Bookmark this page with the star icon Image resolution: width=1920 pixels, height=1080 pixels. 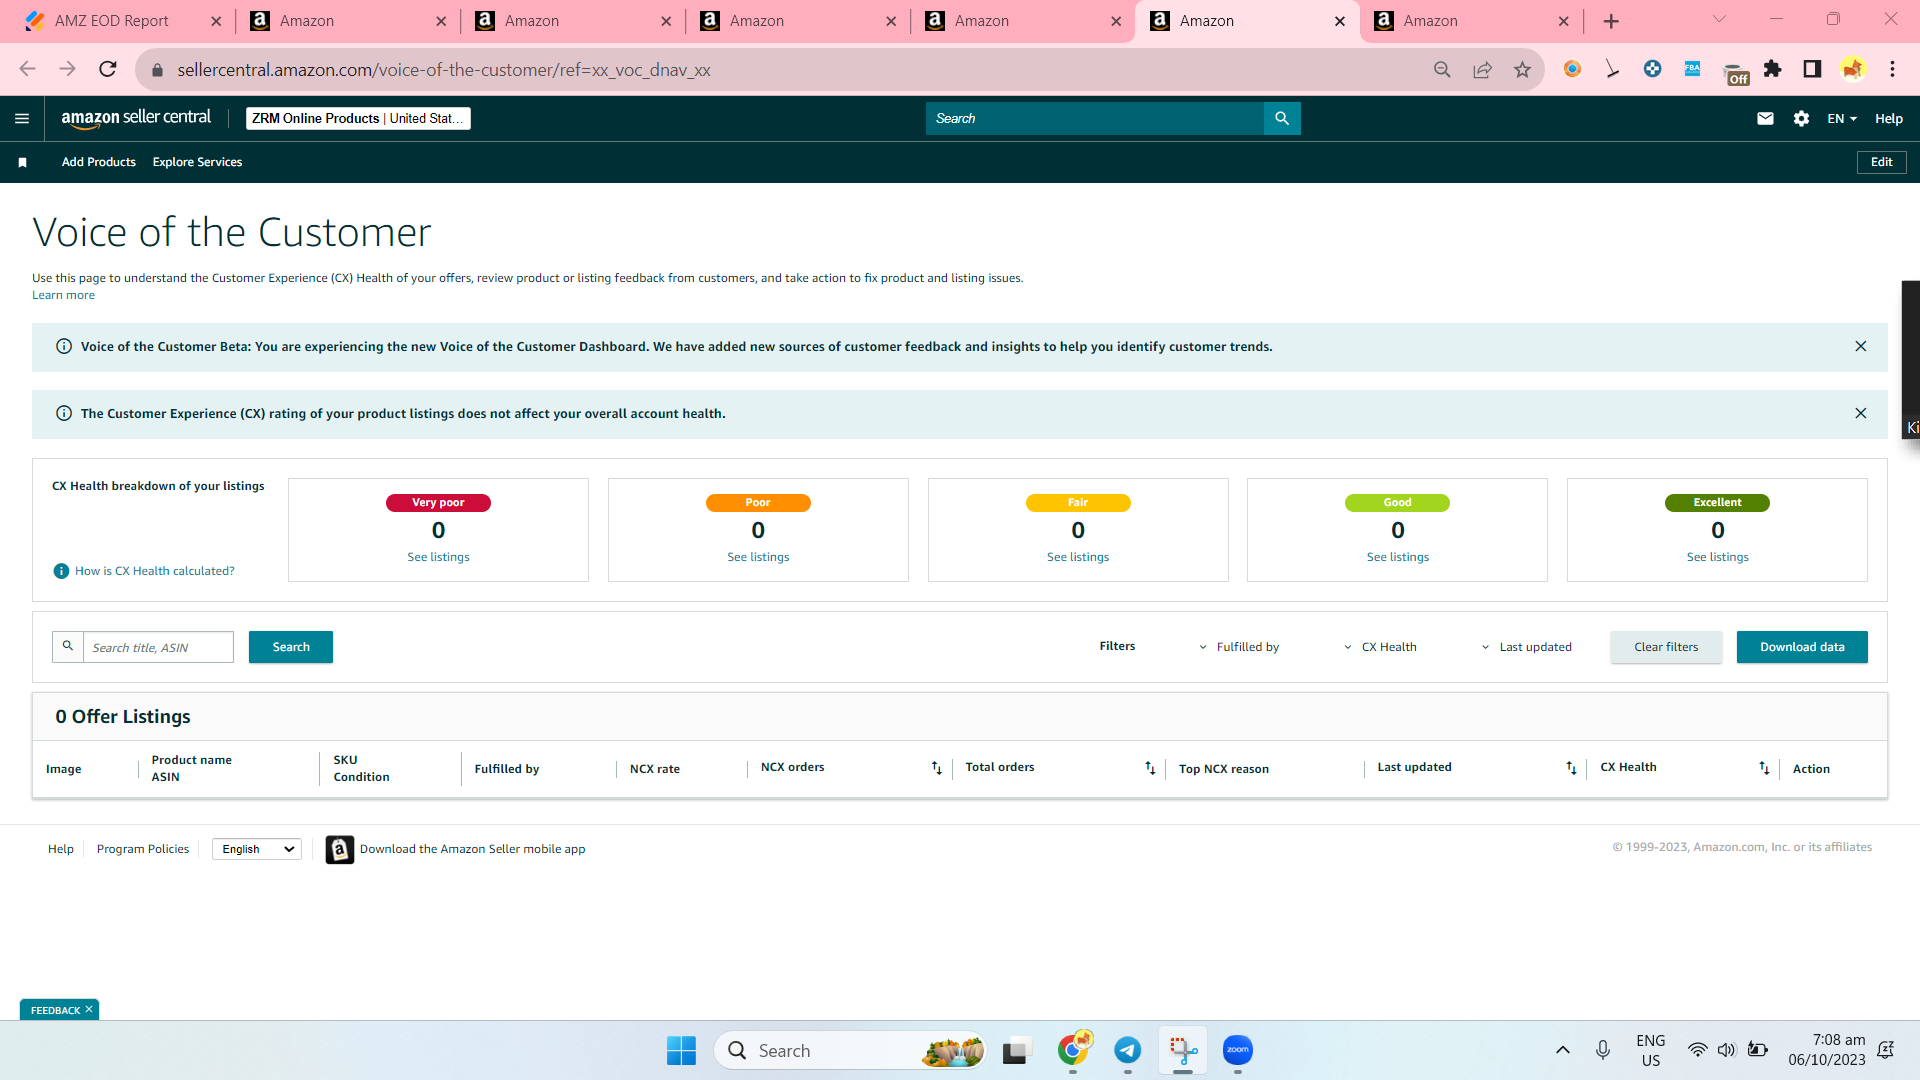(x=1522, y=69)
